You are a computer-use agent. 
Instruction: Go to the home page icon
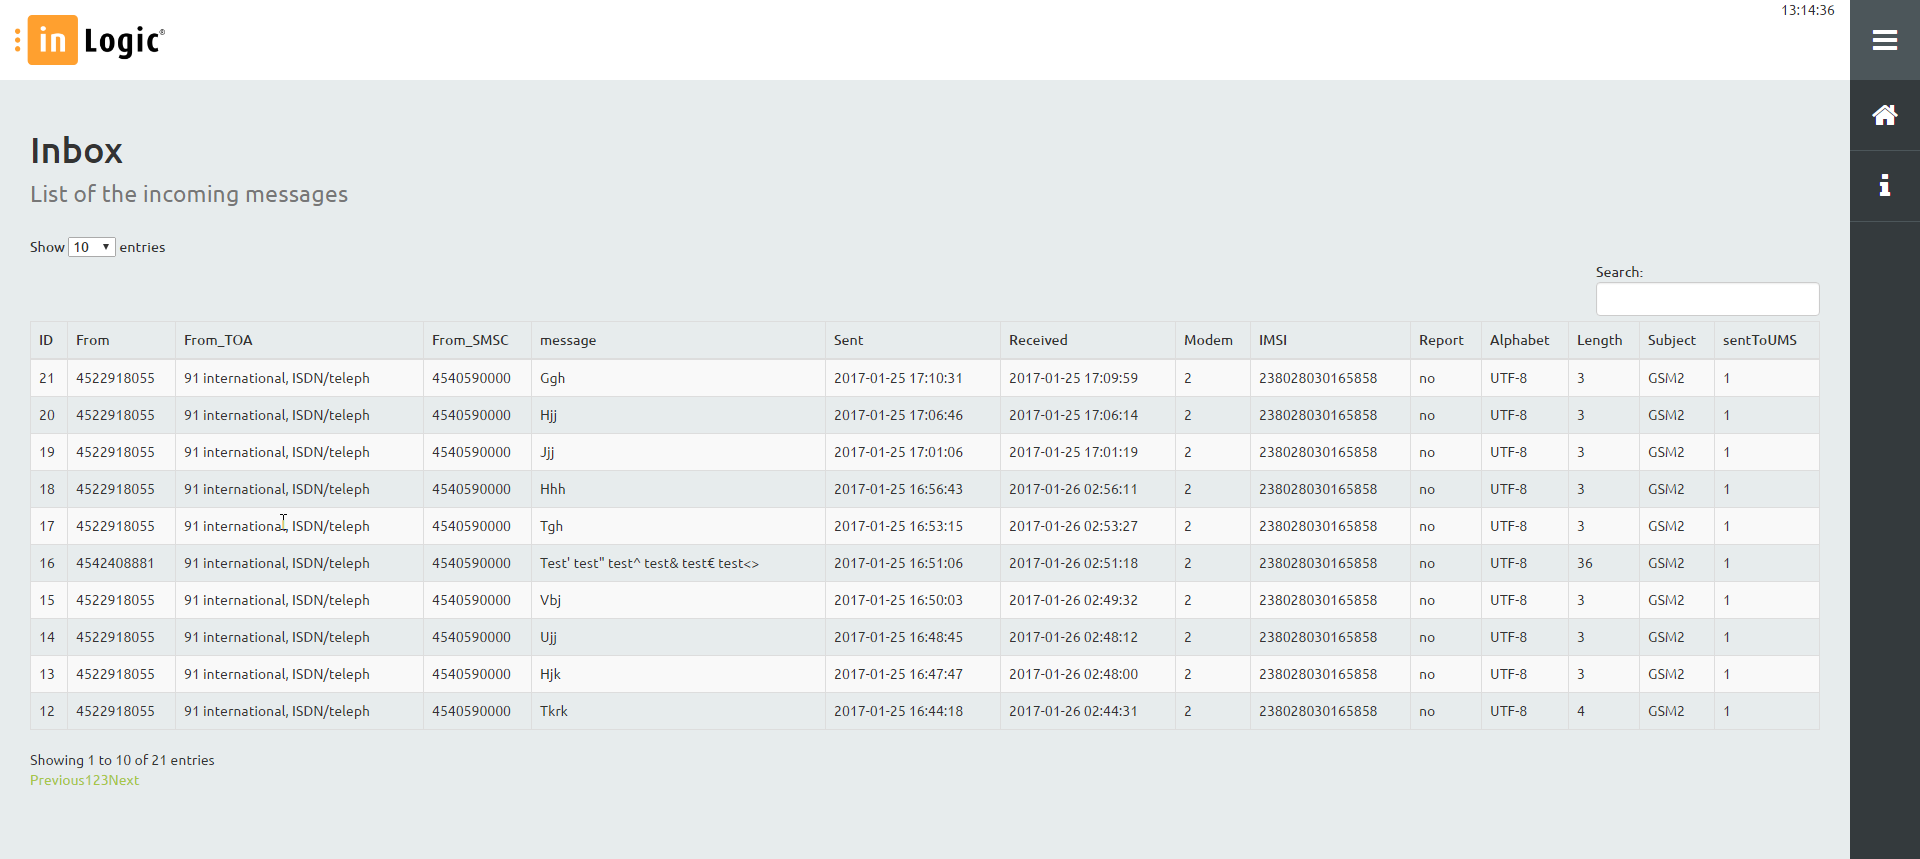1885,116
